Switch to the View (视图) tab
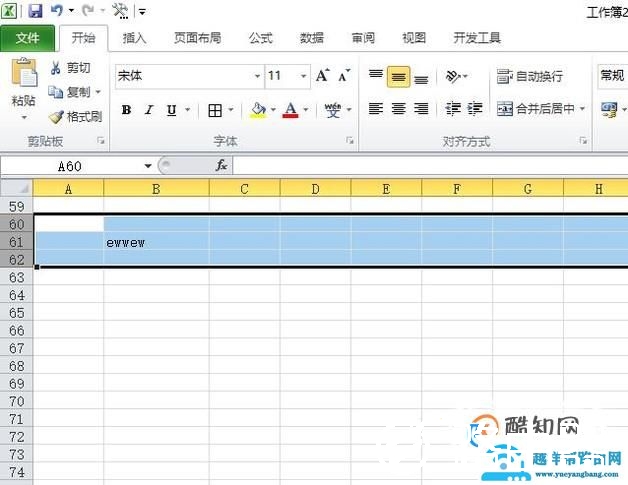Image resolution: width=628 pixels, height=485 pixels. [414, 38]
